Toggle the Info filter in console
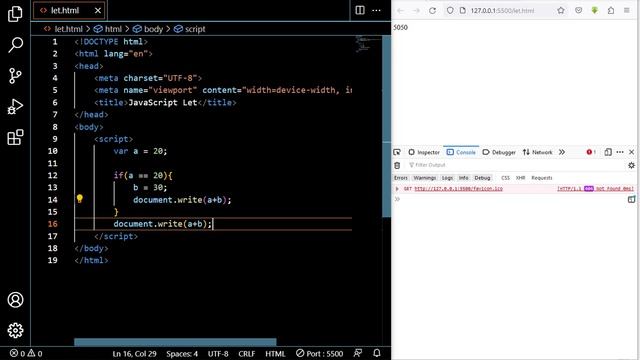This screenshot has height=360, width=640. [464, 178]
